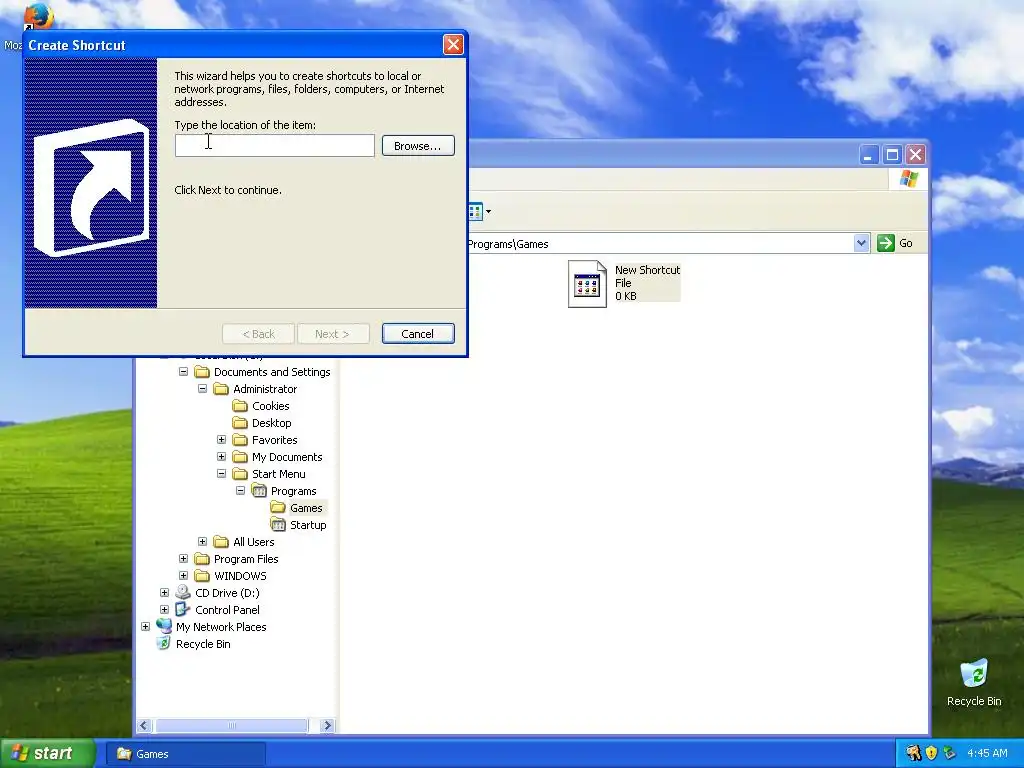
Task: Collapse the Administrator tree node
Action: 202,389
